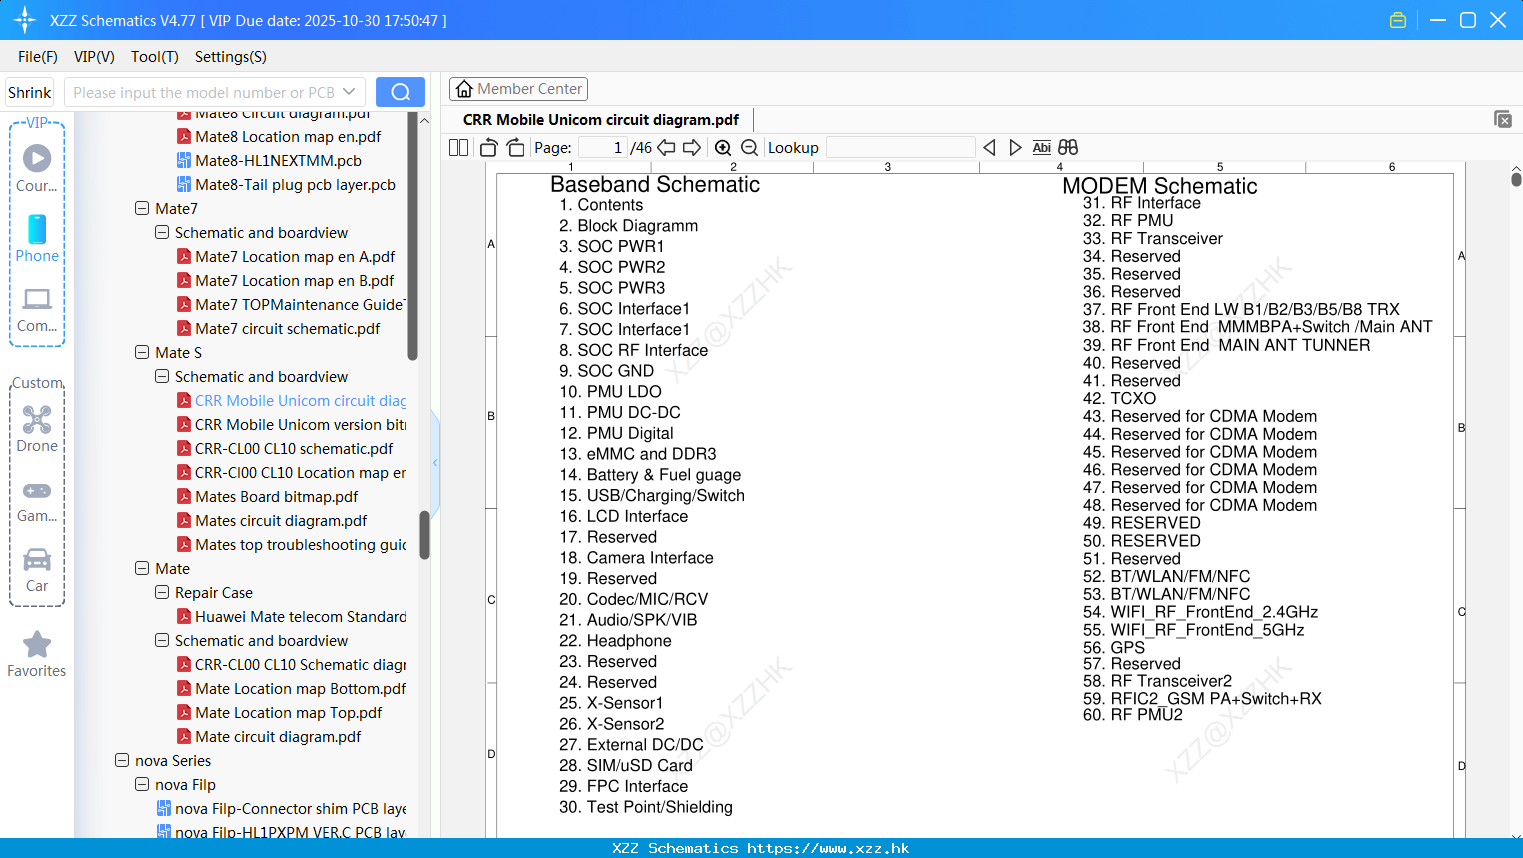Open the Game console category
This screenshot has height=858, width=1523.
[x=37, y=500]
